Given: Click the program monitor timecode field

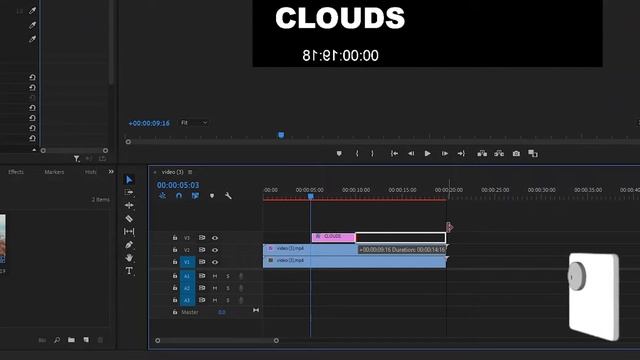Looking at the screenshot, I should [149, 123].
